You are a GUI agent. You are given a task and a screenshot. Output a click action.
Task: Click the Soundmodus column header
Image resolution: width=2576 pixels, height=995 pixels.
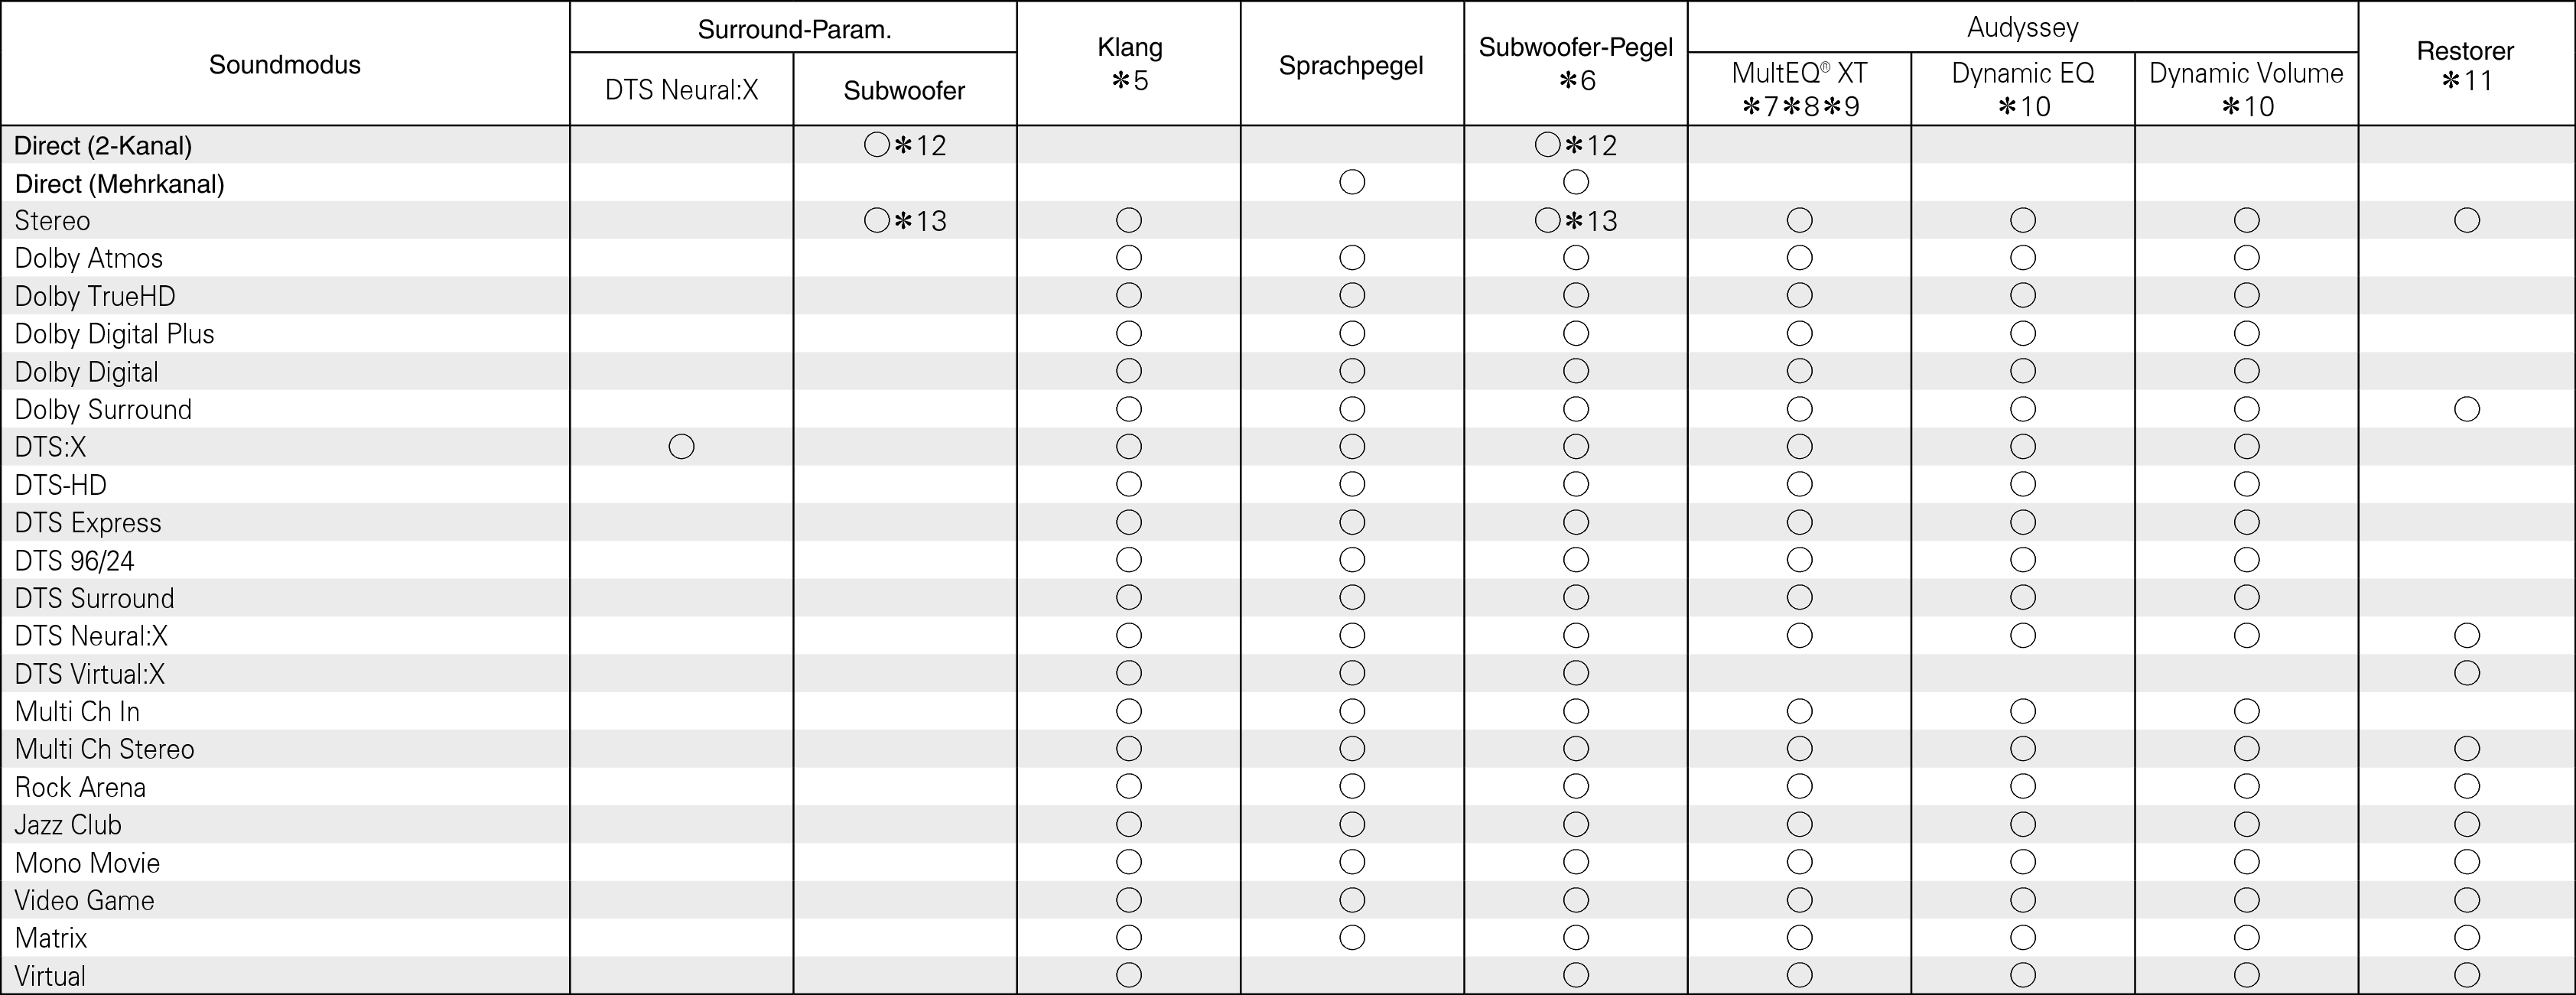pyautogui.click(x=285, y=65)
